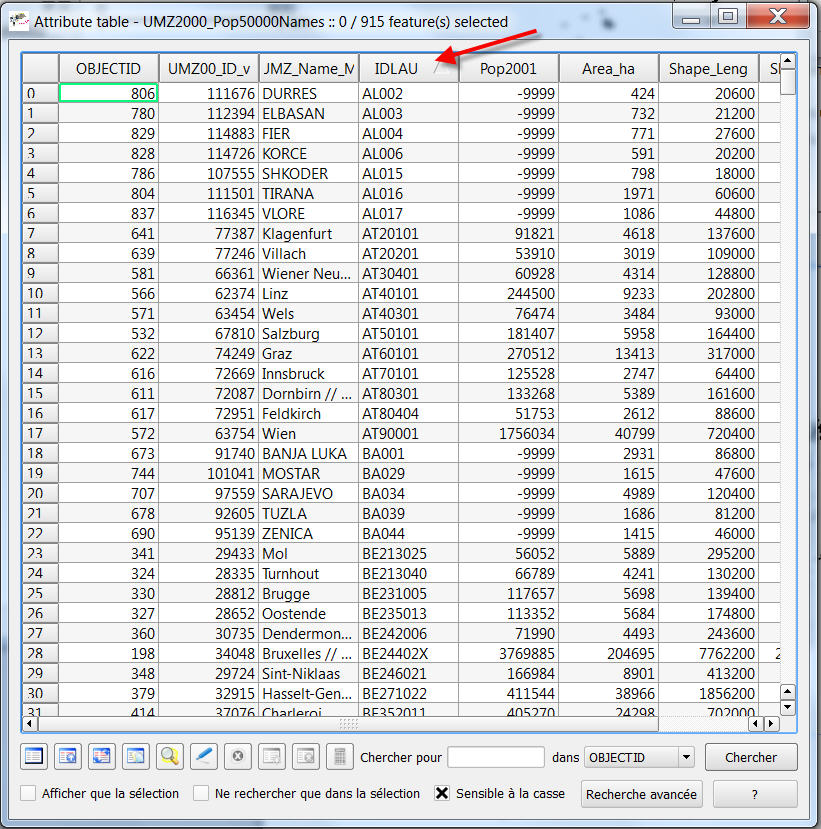Click the Unselect all icon in toolbar
This screenshot has width=821, height=829.
34,757
